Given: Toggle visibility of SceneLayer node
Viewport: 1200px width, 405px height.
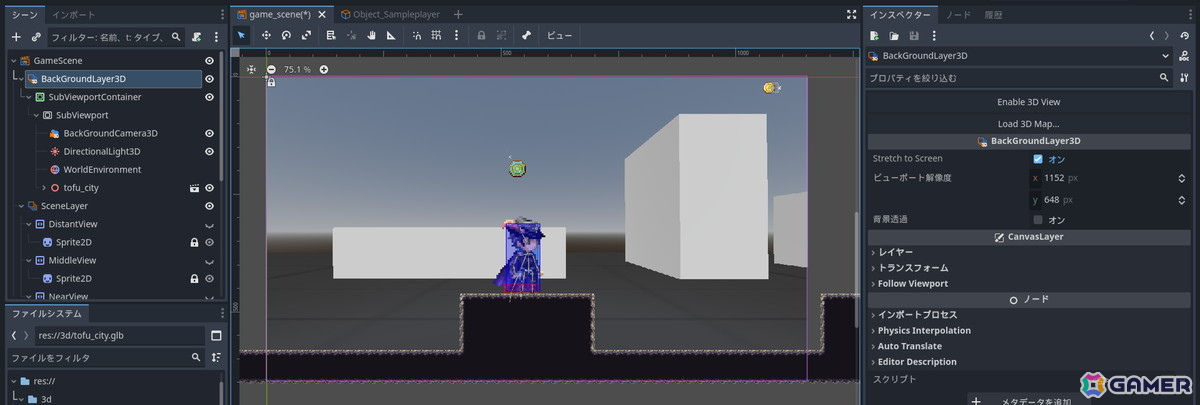Looking at the screenshot, I should pyautogui.click(x=210, y=206).
